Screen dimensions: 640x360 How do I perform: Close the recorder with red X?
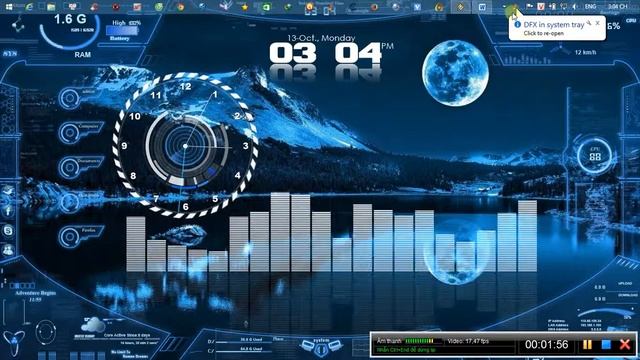[x=625, y=344]
